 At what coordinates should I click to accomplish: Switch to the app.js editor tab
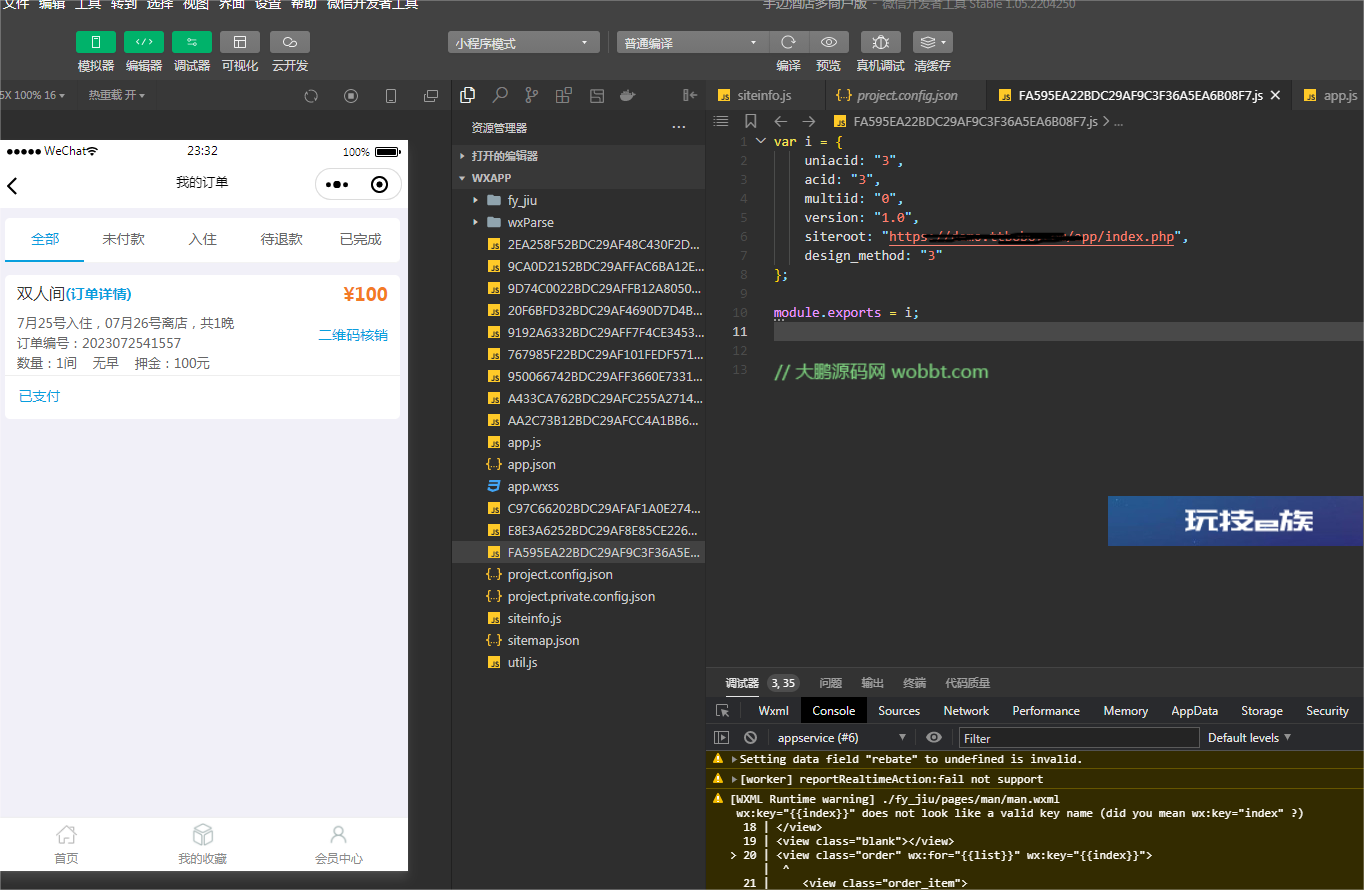pyautogui.click(x=1330, y=96)
